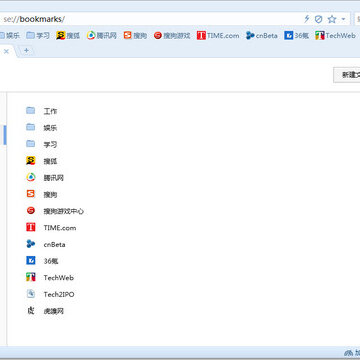Open a new tab with plus button
This screenshot has height=360, width=360.
pos(26,51)
